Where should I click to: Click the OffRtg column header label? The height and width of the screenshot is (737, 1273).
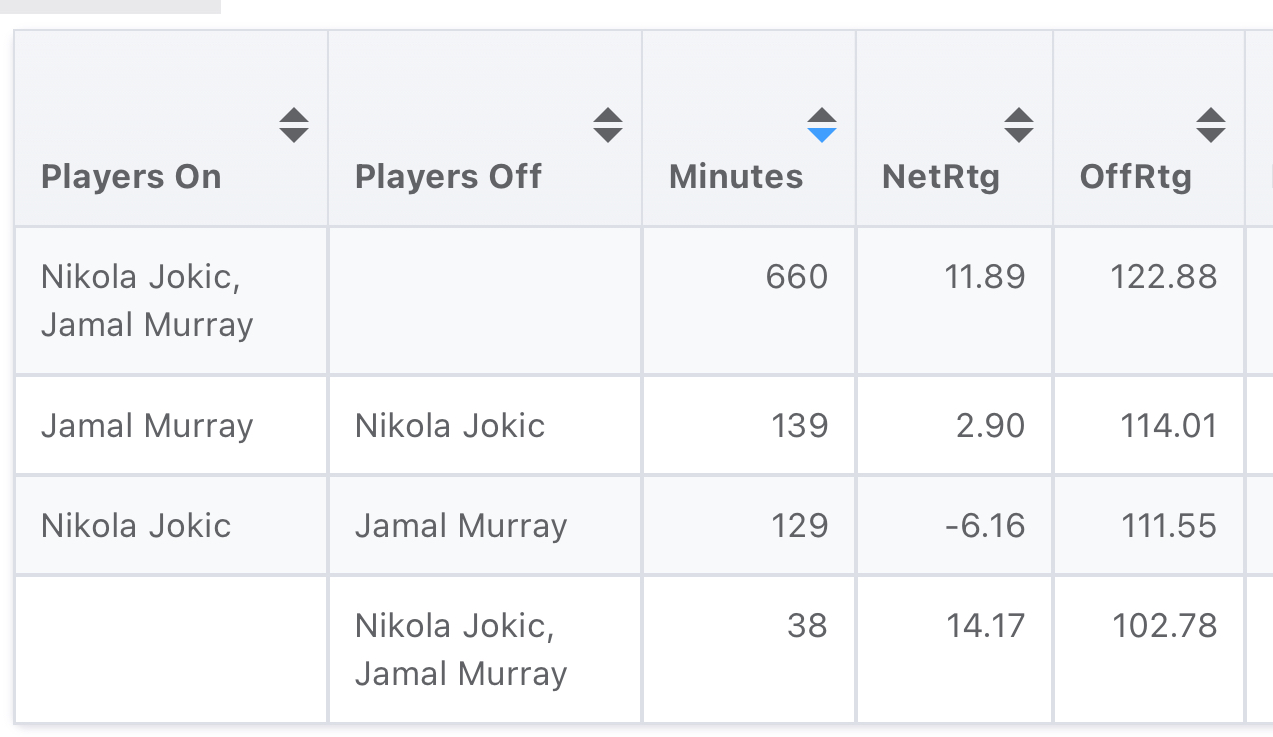[x=1136, y=177]
